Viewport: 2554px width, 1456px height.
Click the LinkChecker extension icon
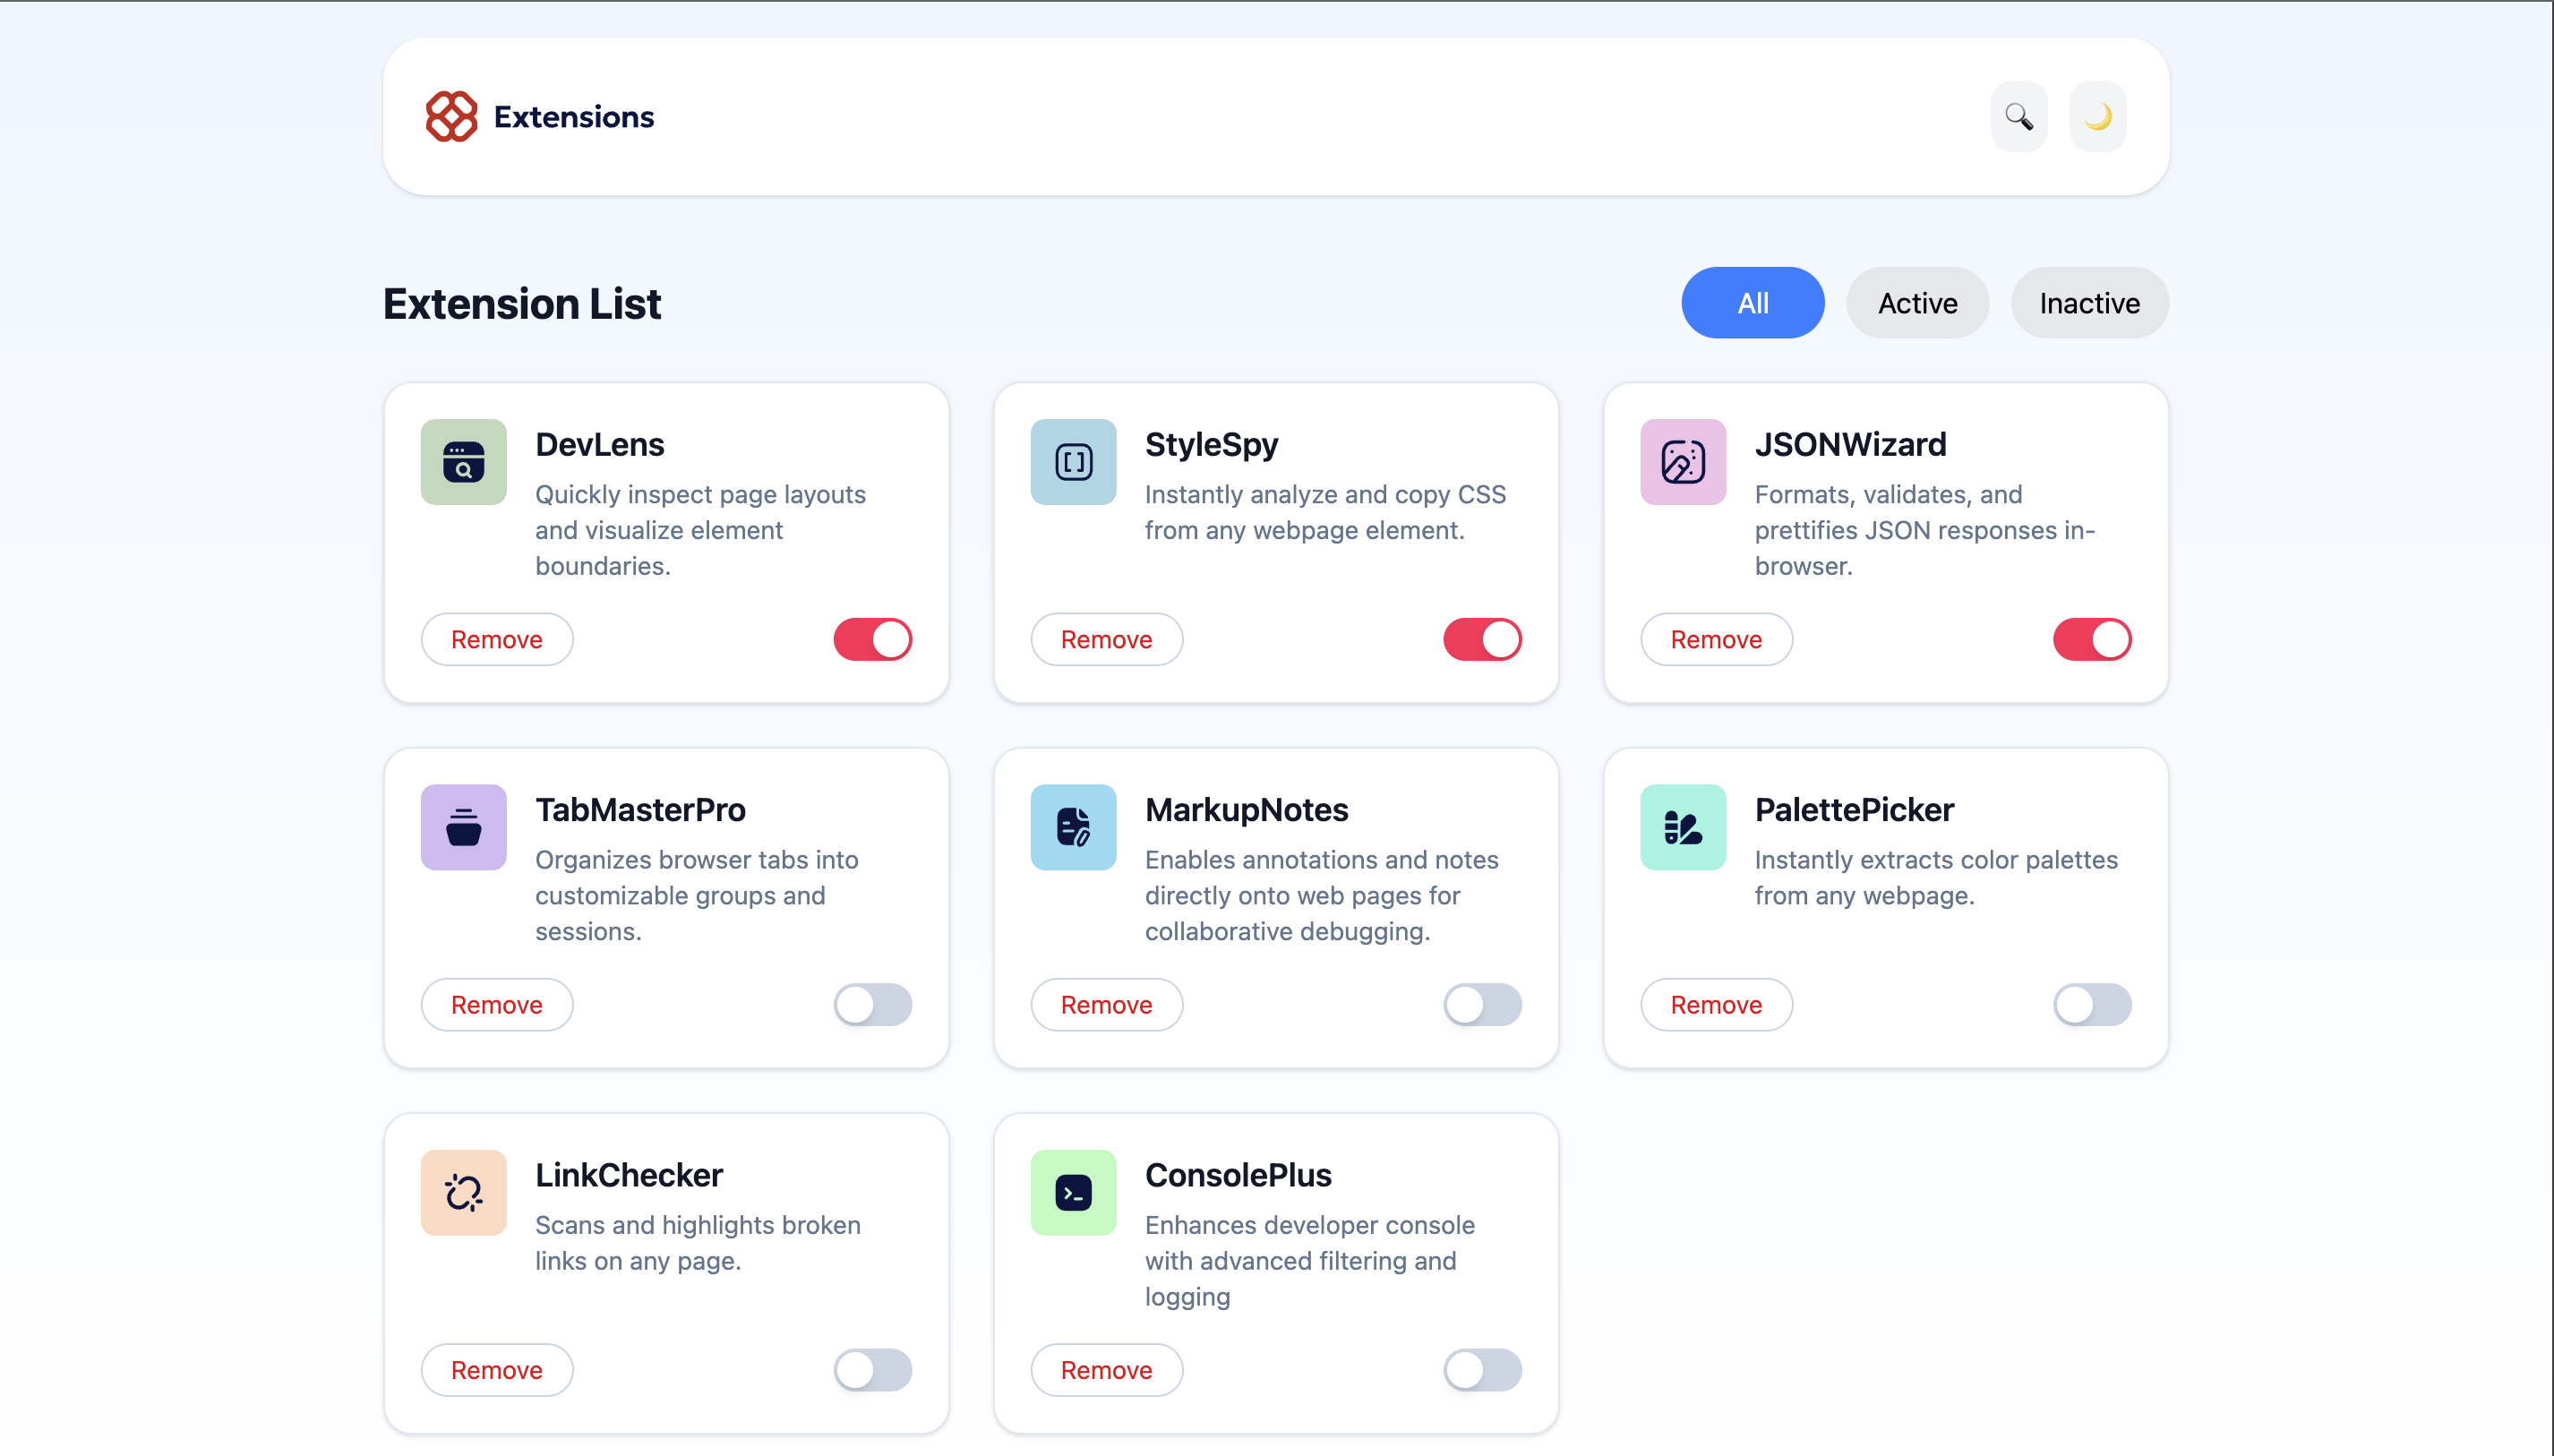click(462, 1192)
